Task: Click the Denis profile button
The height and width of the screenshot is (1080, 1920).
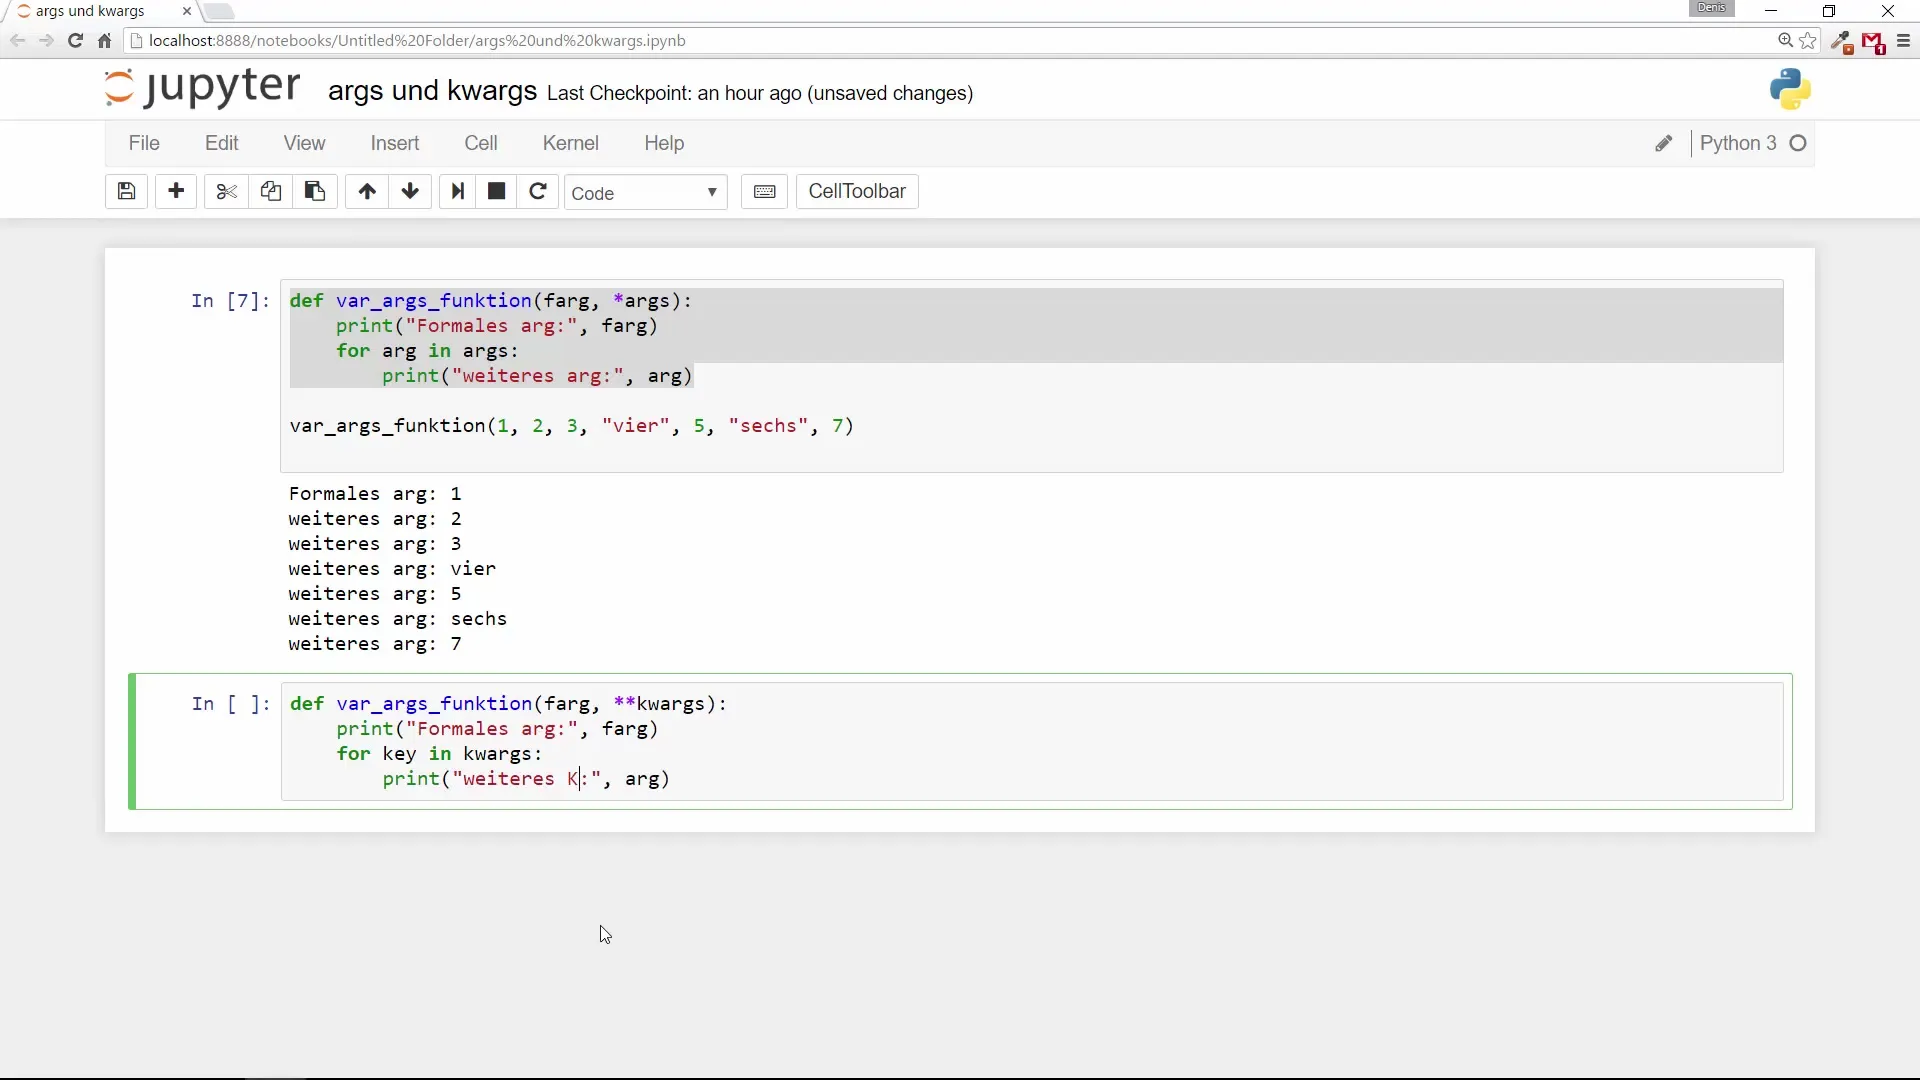Action: point(1711,8)
